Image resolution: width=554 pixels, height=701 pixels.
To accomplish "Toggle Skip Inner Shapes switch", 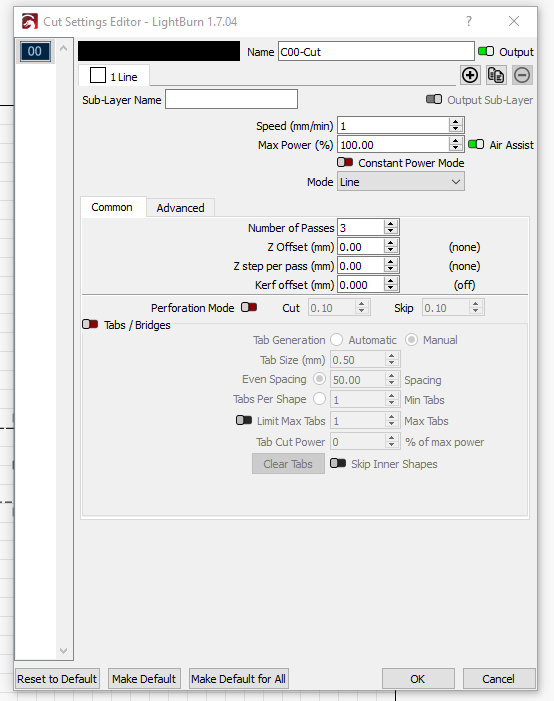I will point(338,463).
